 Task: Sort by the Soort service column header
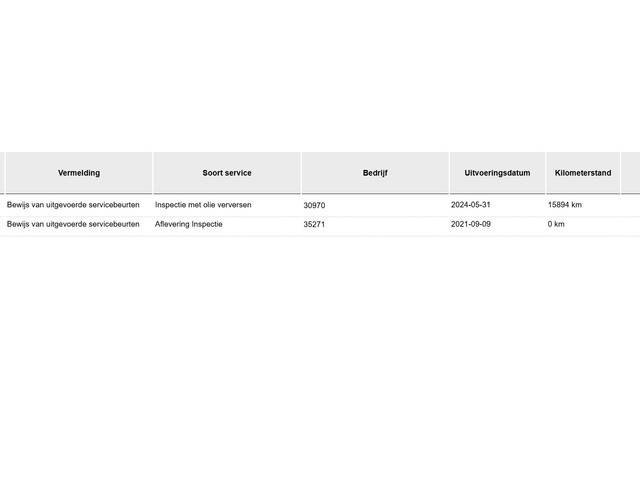pos(227,173)
